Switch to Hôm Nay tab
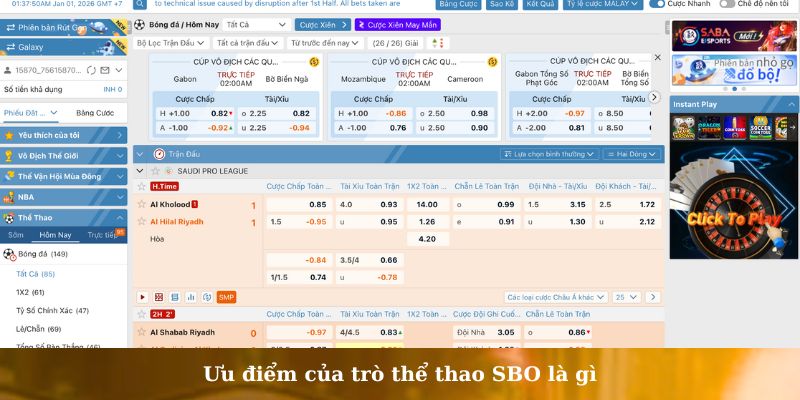The width and height of the screenshot is (800, 400). [x=55, y=235]
